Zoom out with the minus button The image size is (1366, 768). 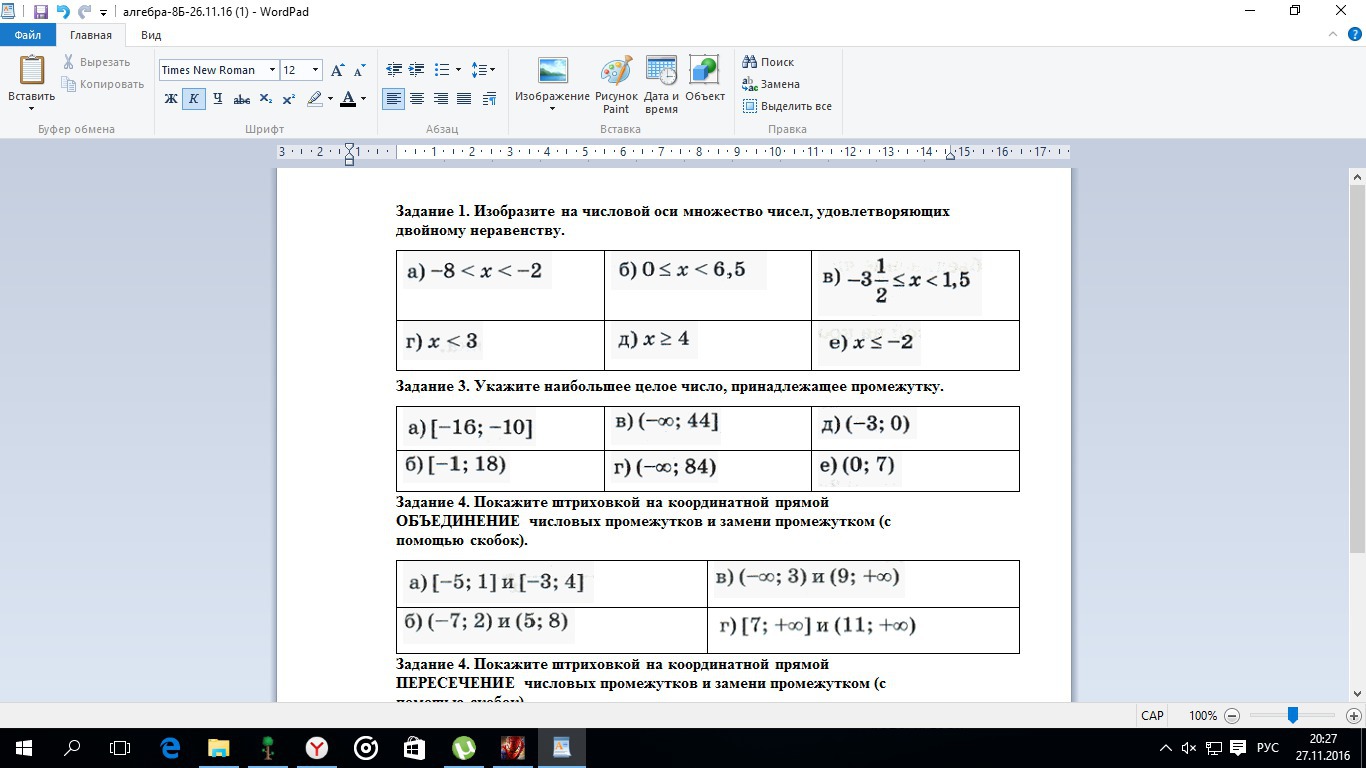[1231, 716]
